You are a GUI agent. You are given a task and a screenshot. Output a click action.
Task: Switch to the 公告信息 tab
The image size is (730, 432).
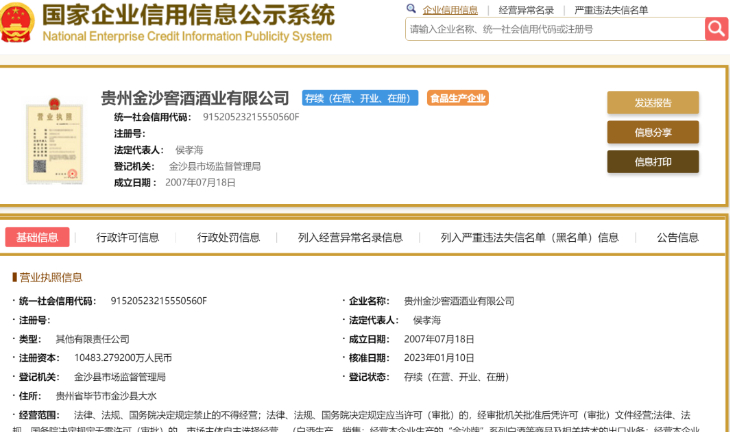point(678,237)
